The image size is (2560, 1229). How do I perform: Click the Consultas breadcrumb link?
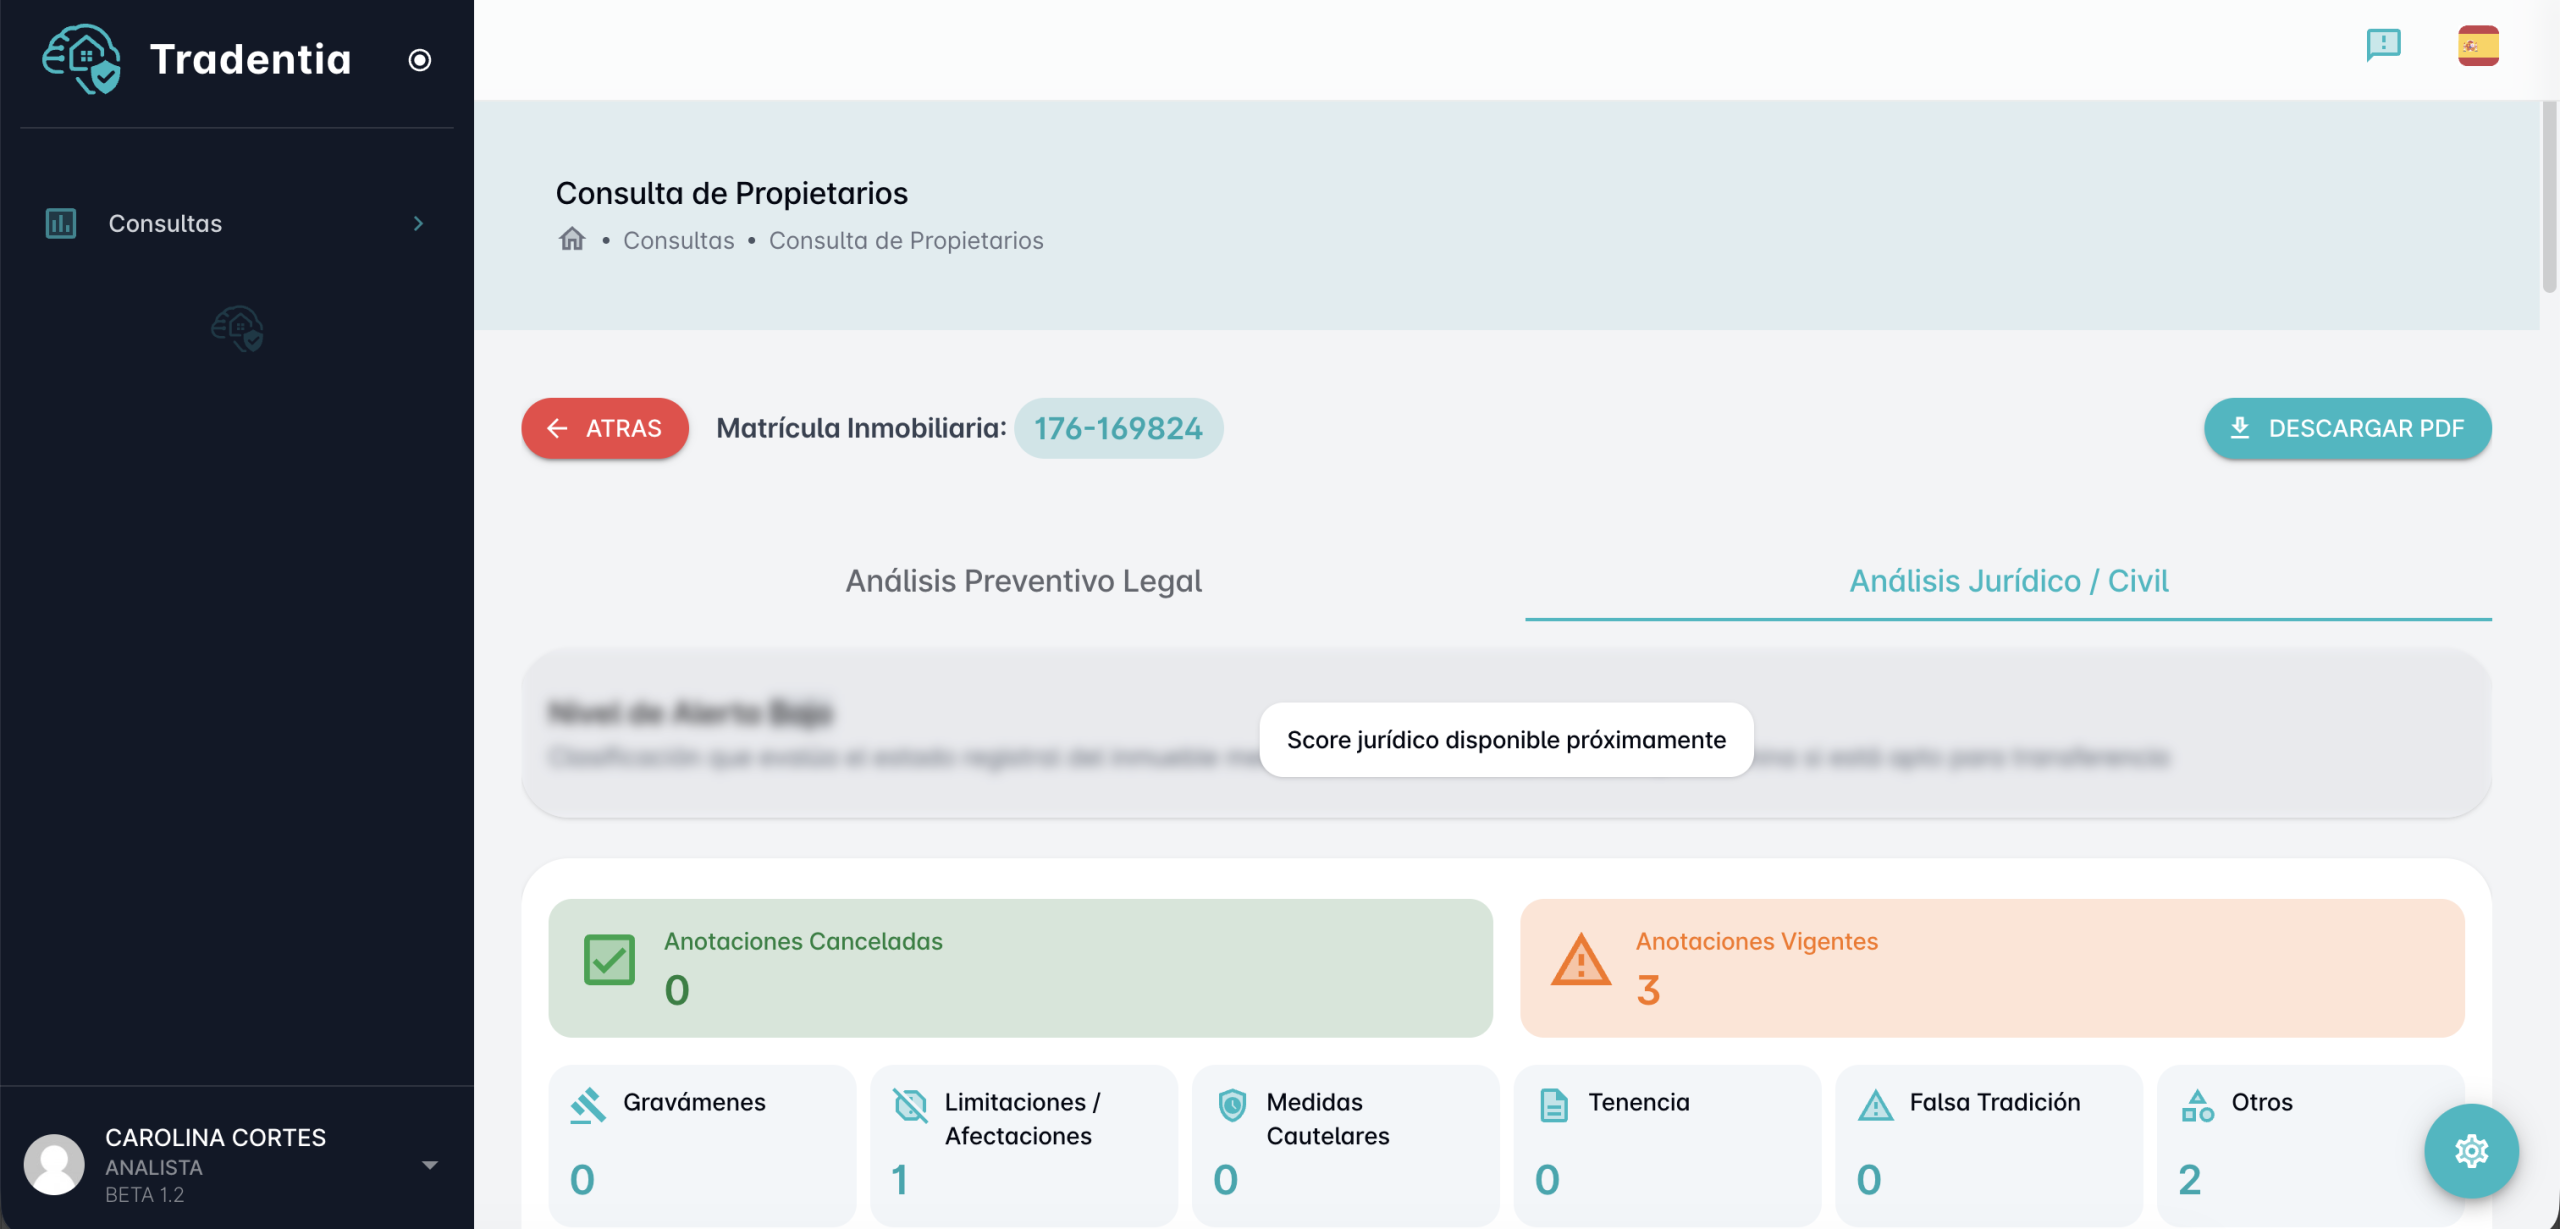pos(678,241)
